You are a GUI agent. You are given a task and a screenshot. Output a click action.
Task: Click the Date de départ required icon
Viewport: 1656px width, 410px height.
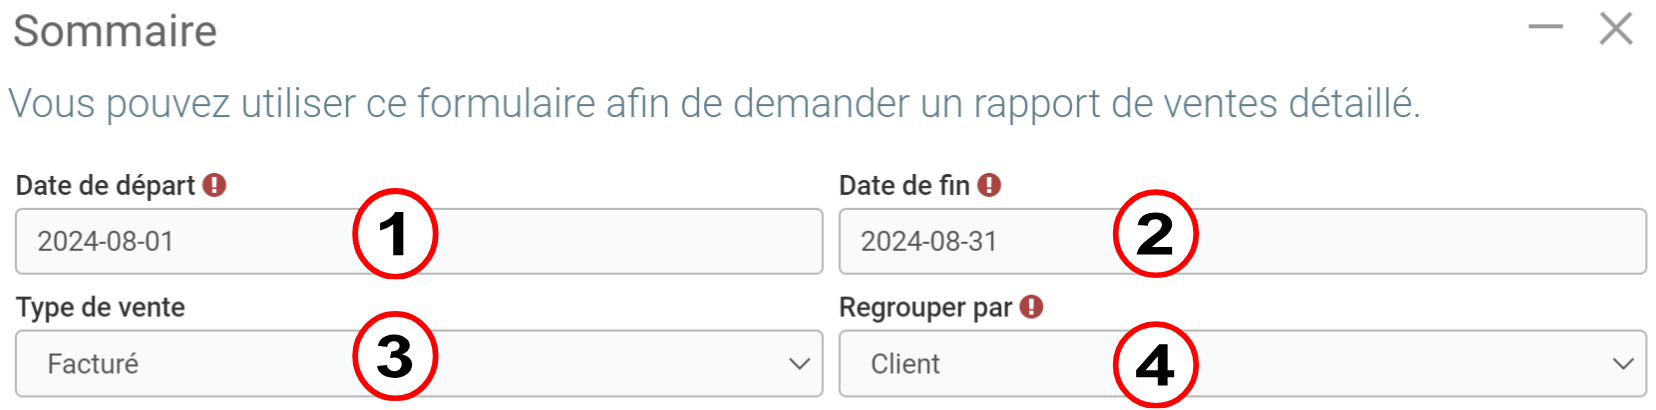214,185
